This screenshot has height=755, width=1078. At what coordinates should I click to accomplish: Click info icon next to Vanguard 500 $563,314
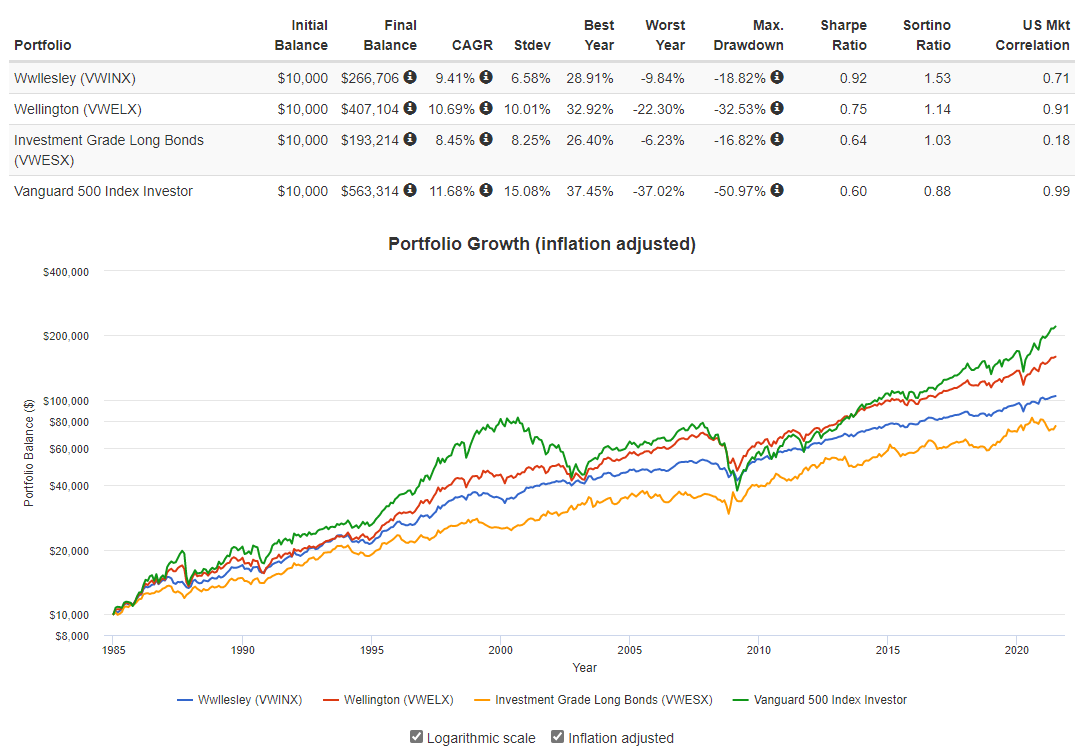(x=410, y=190)
